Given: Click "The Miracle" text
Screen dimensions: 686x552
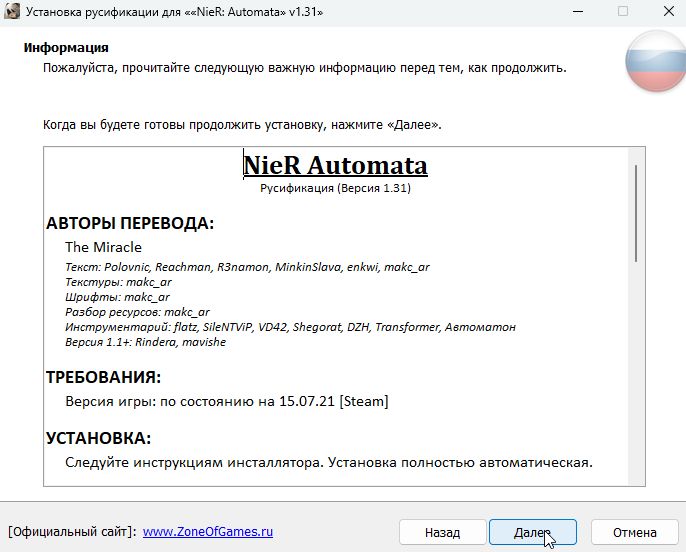Looking at the screenshot, I should pos(103,247).
